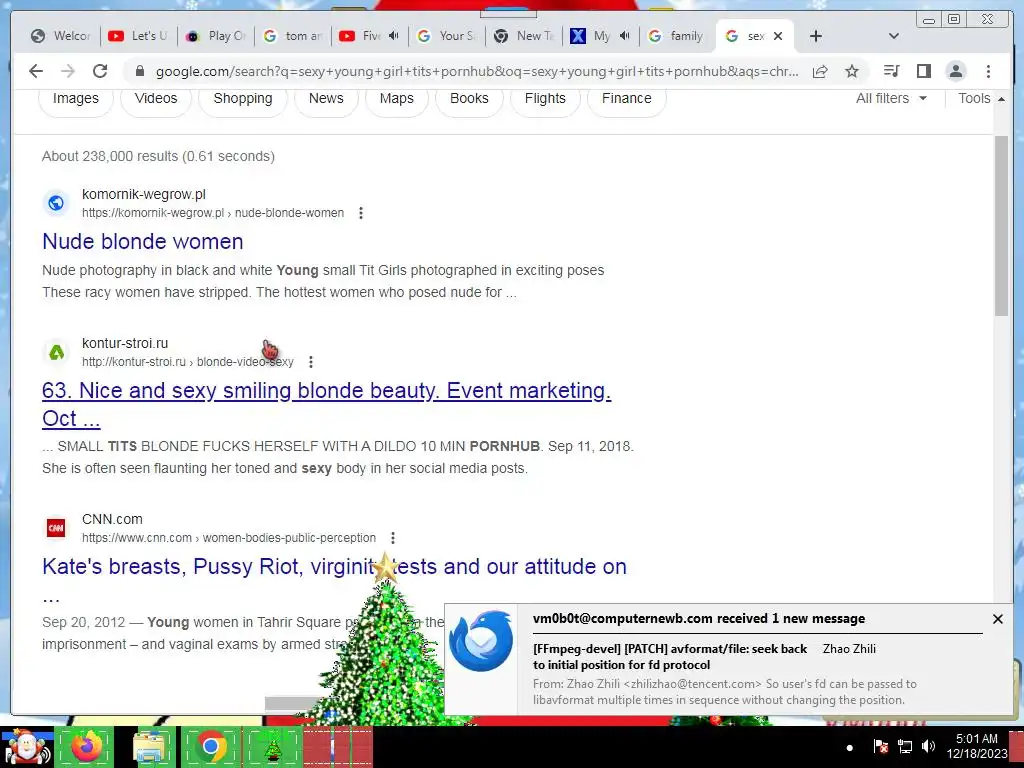1024x768 pixels.
Task: Switch to the 'tom an' Google tab
Action: [x=292, y=36]
